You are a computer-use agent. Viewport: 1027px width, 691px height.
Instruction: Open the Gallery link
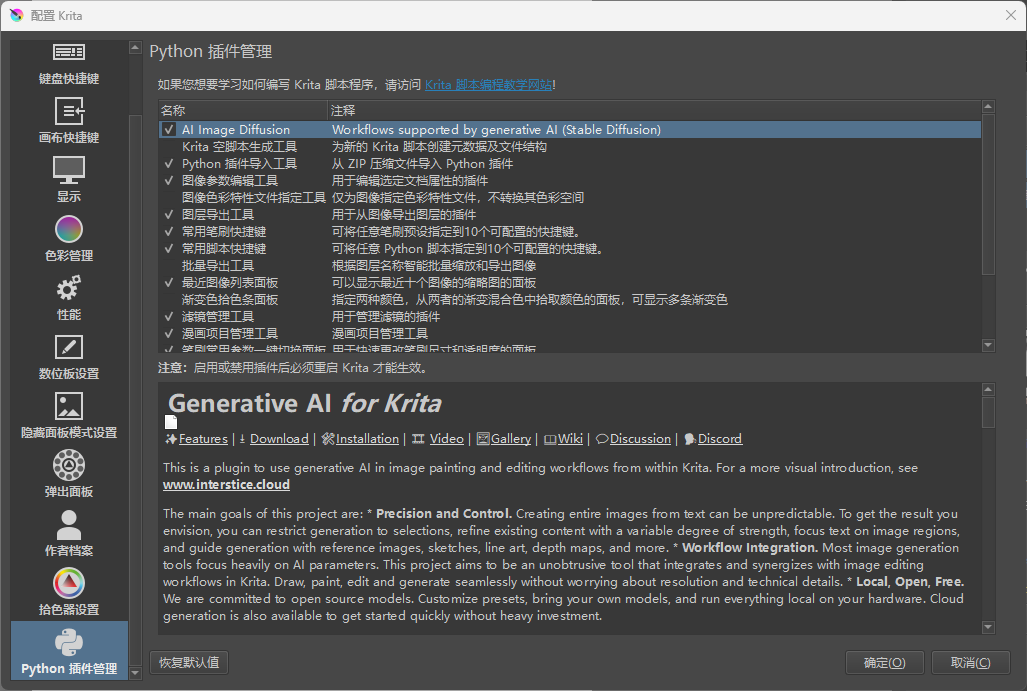tap(511, 439)
